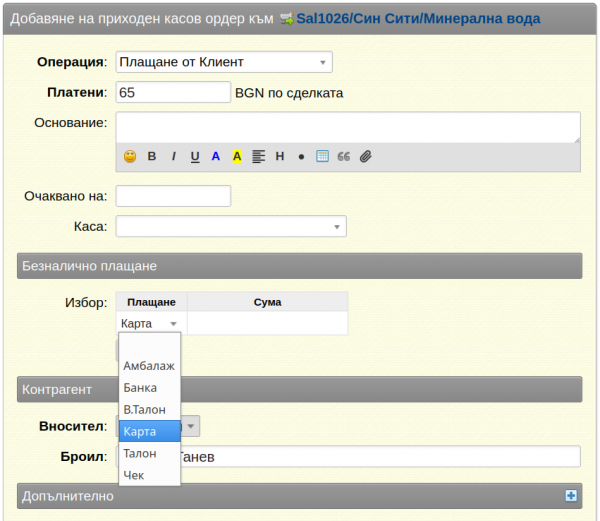Change text color with blue A icon

click(216, 156)
